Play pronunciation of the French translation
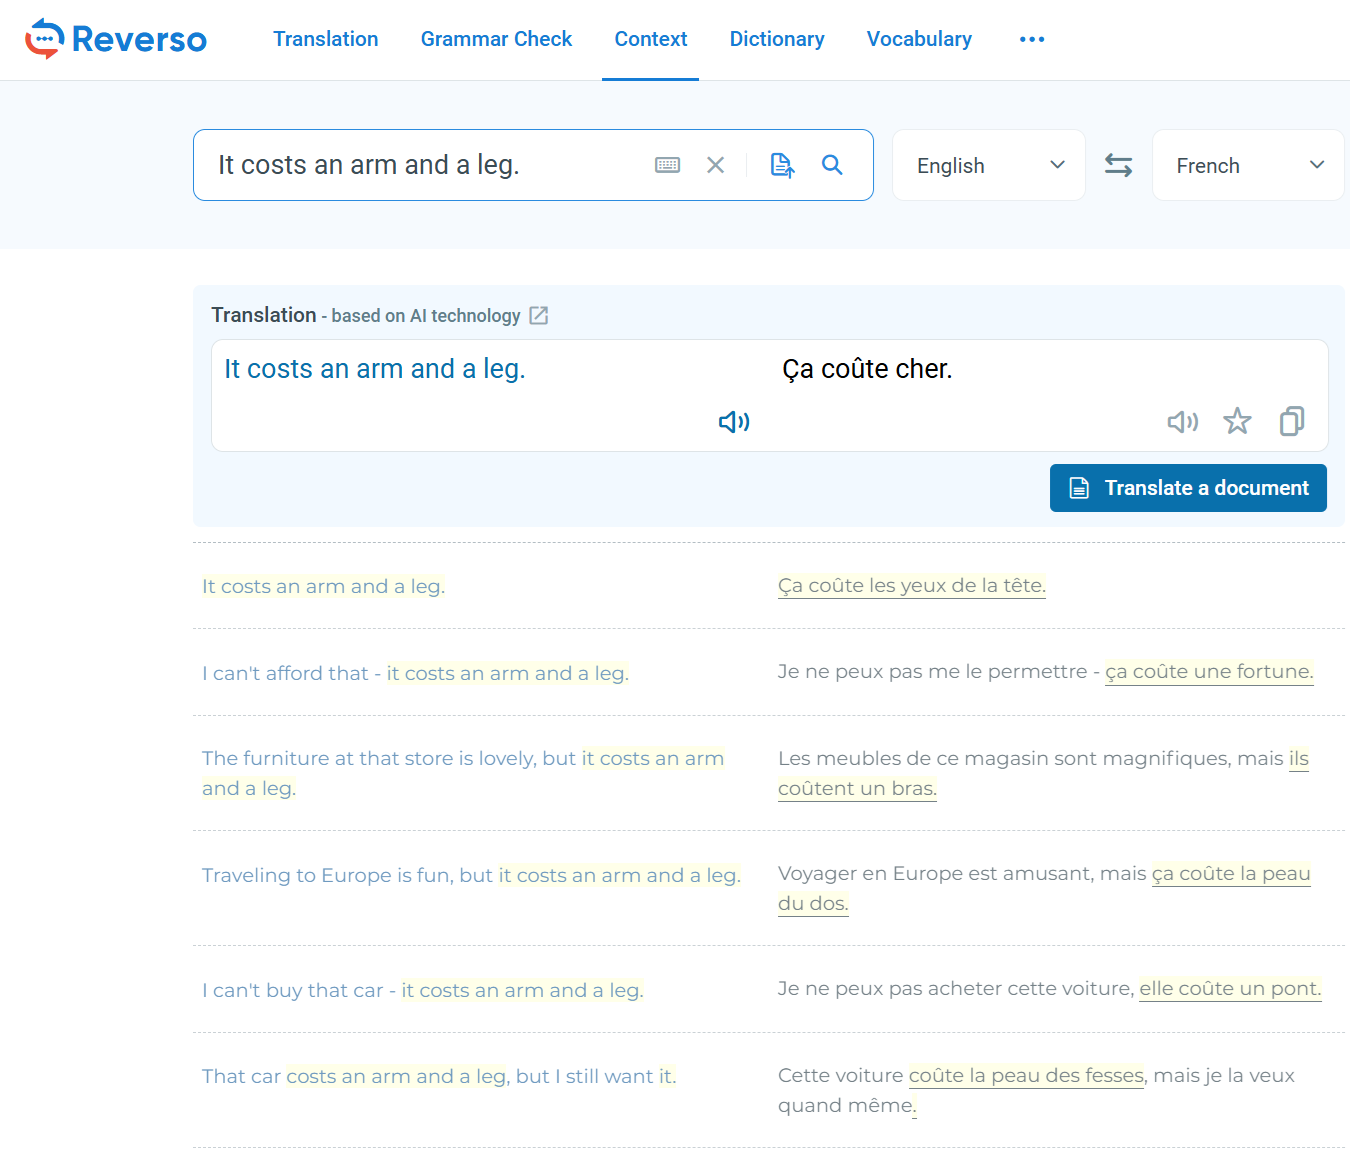The height and width of the screenshot is (1151, 1350). pos(1183,421)
